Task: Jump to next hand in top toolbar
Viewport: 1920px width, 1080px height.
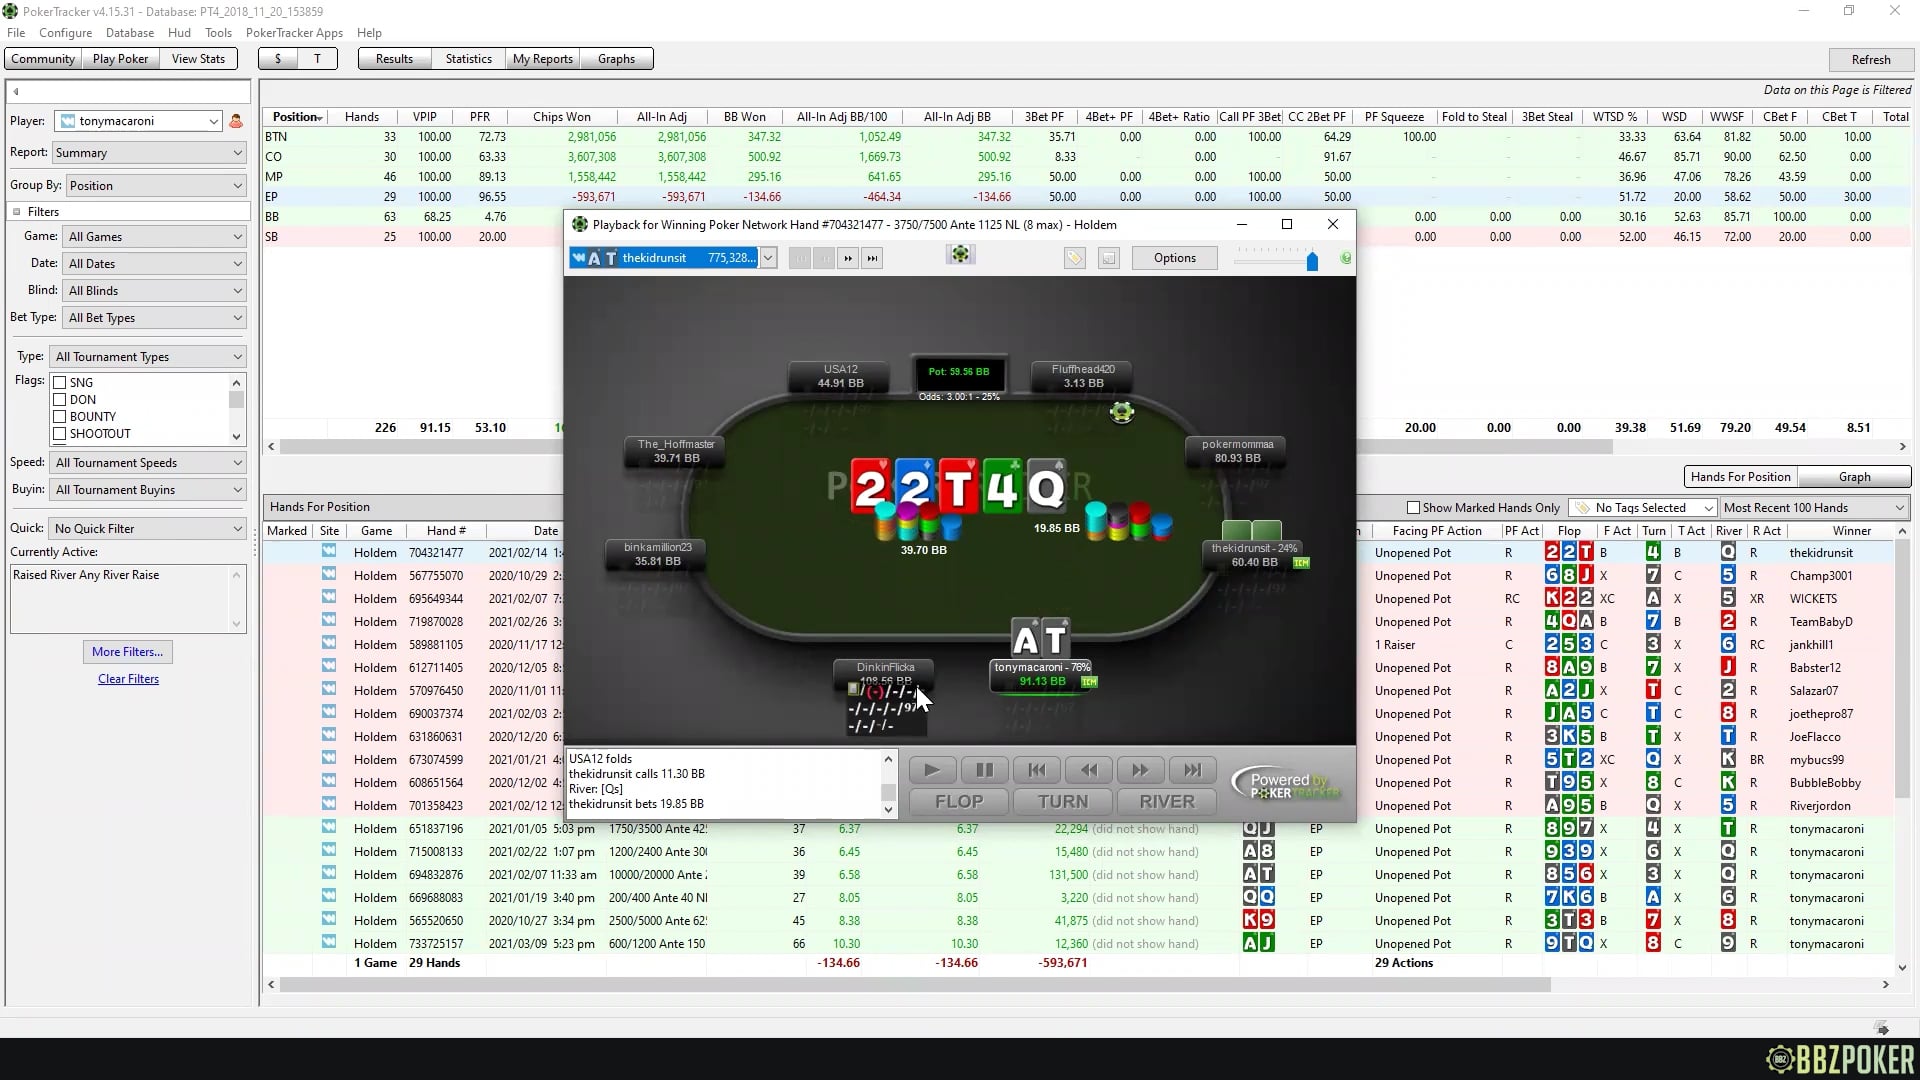Action: [x=848, y=258]
